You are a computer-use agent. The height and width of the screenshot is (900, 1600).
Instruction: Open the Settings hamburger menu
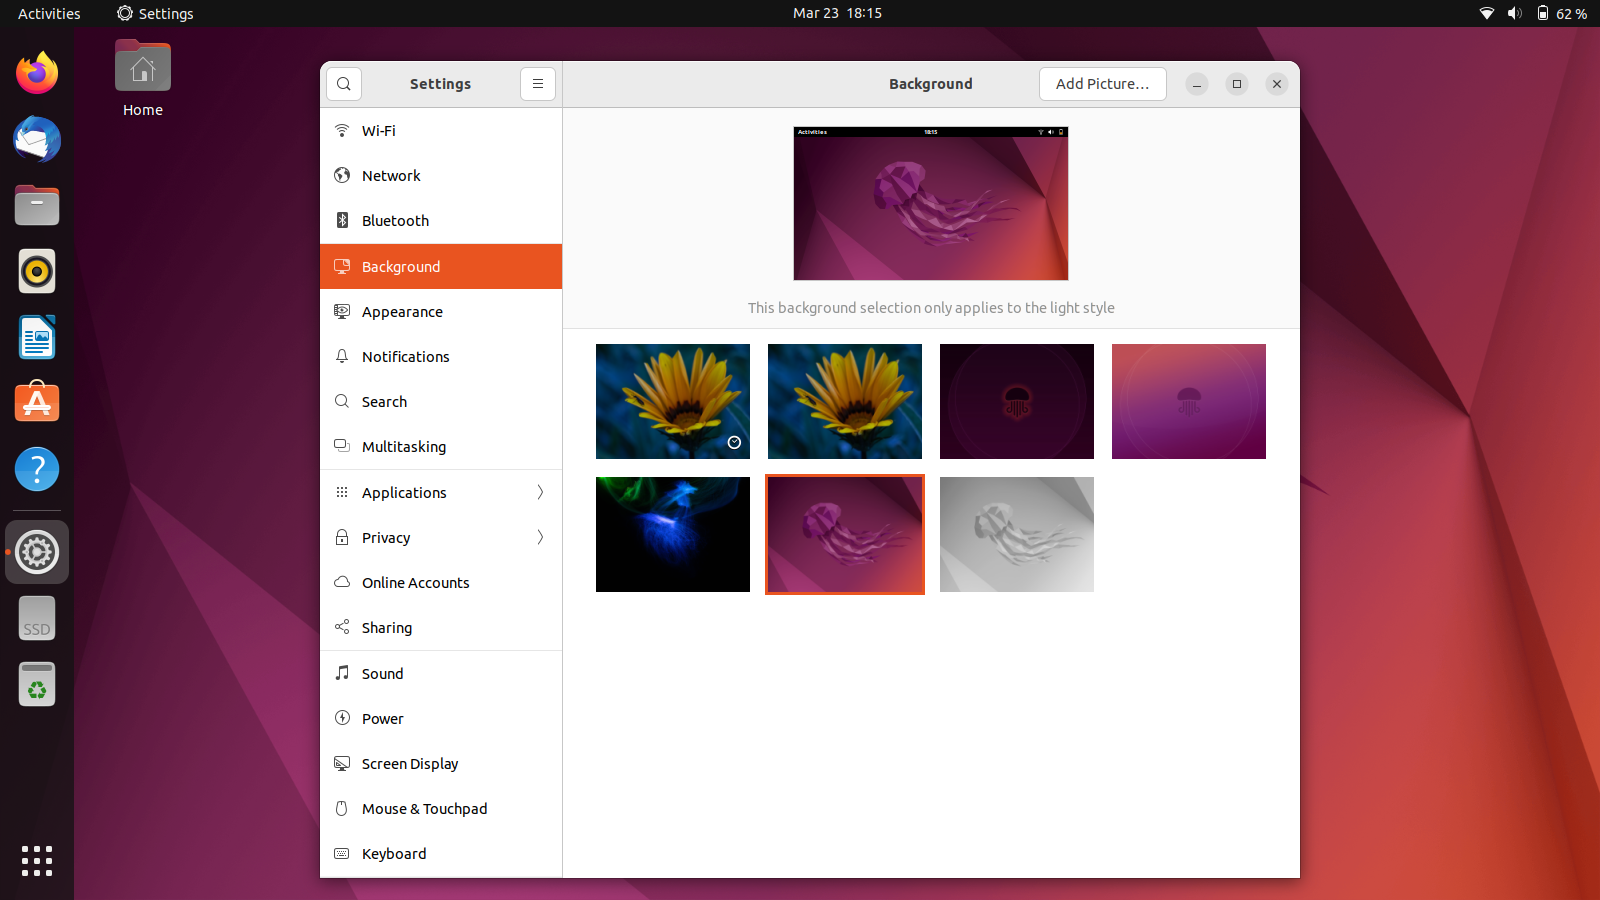click(x=538, y=84)
